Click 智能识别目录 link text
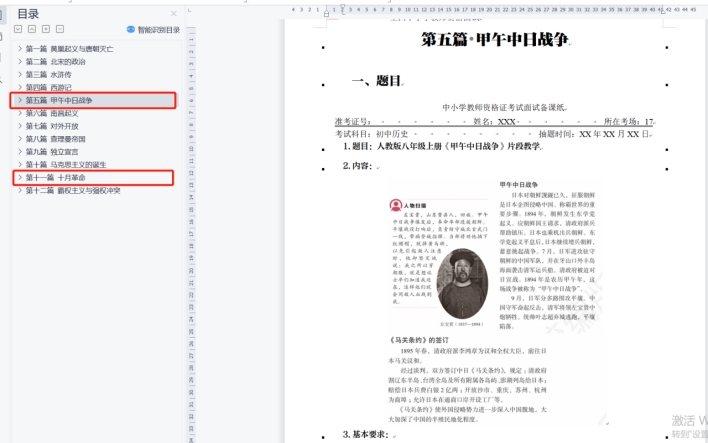 pyautogui.click(x=160, y=30)
